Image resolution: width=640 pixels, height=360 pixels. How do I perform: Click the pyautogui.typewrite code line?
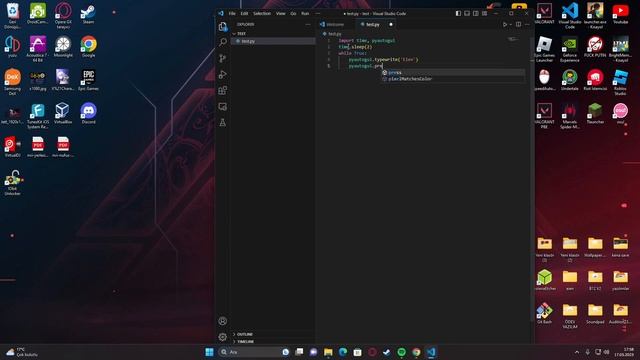pos(383,60)
